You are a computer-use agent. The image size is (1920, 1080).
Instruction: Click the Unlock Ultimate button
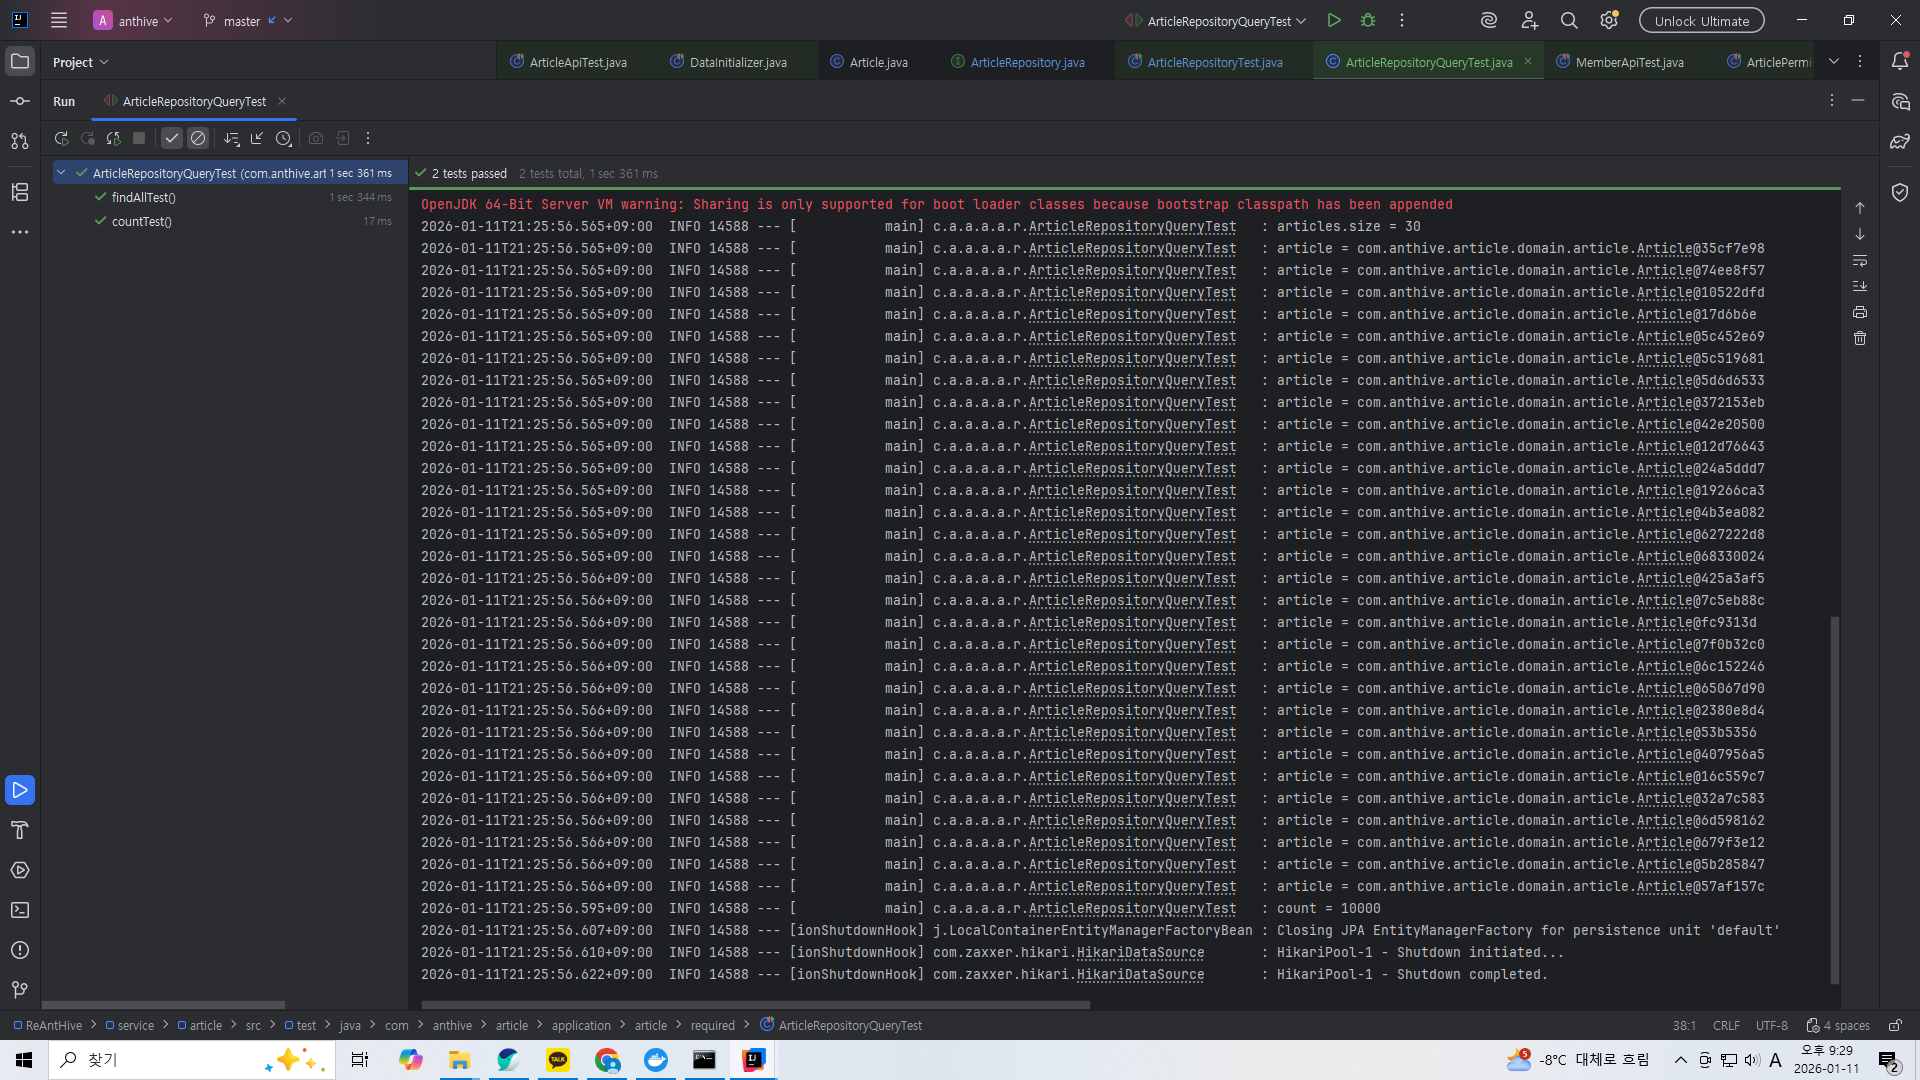tap(1701, 21)
